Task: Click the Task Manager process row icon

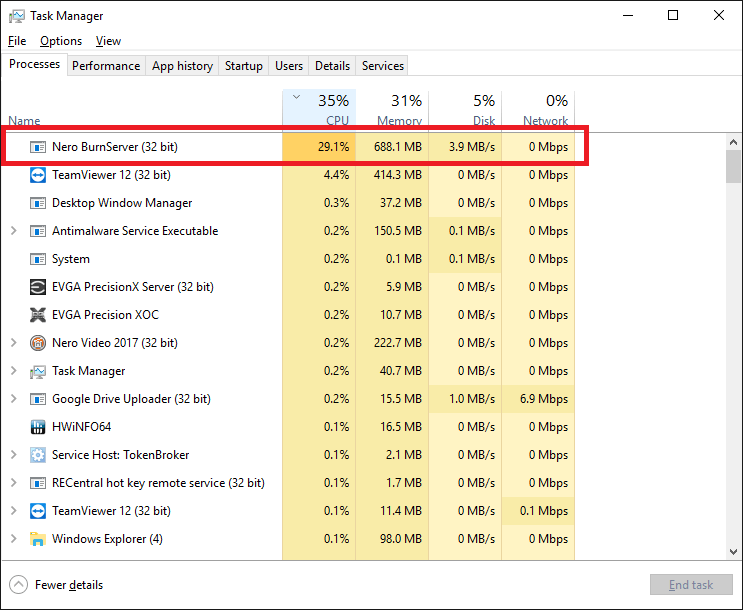Action: [38, 371]
